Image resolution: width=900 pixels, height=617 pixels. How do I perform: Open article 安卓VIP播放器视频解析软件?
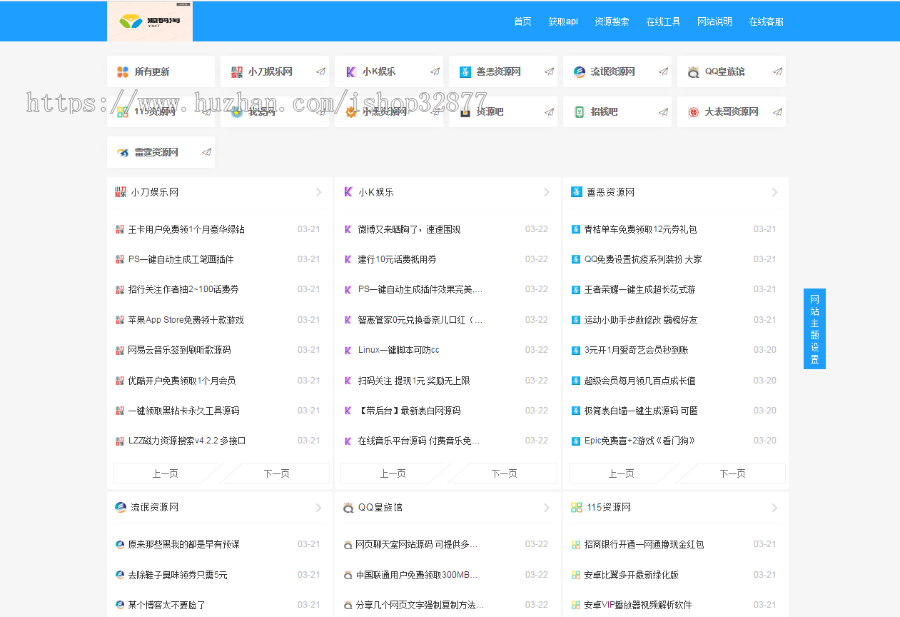[638, 604]
